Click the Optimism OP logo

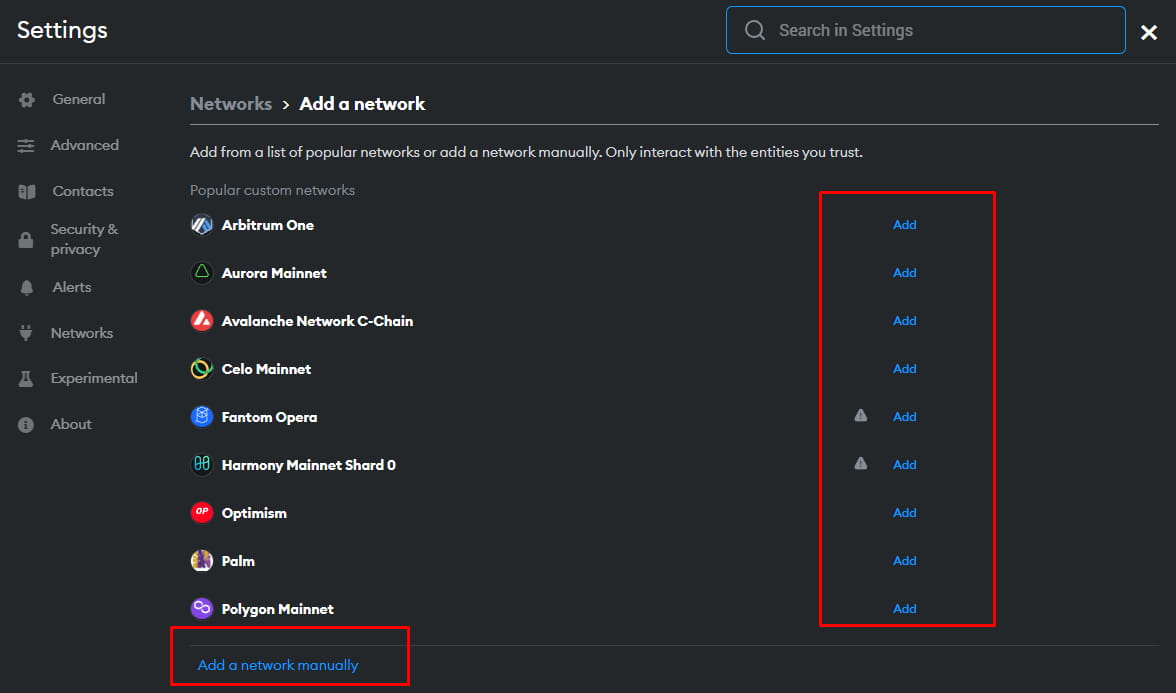202,512
